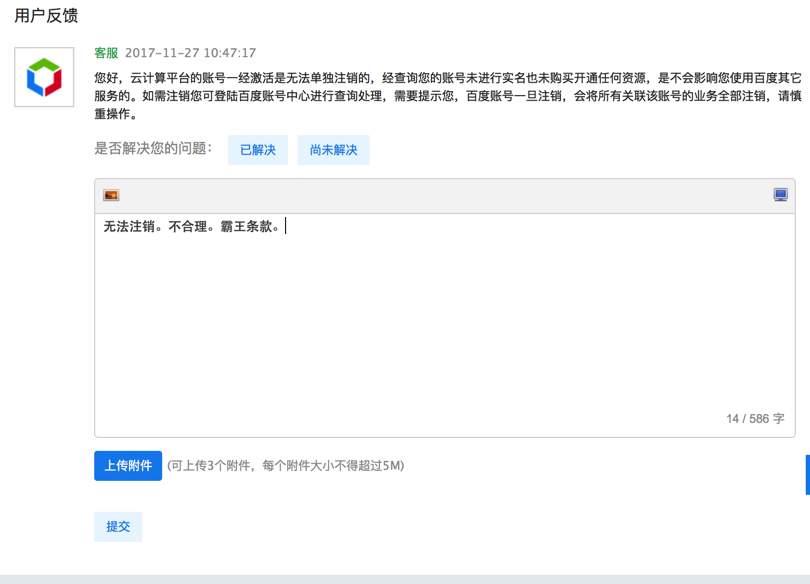This screenshot has height=584, width=810.
Task: Mark the issue as 已解决
Action: coord(258,150)
